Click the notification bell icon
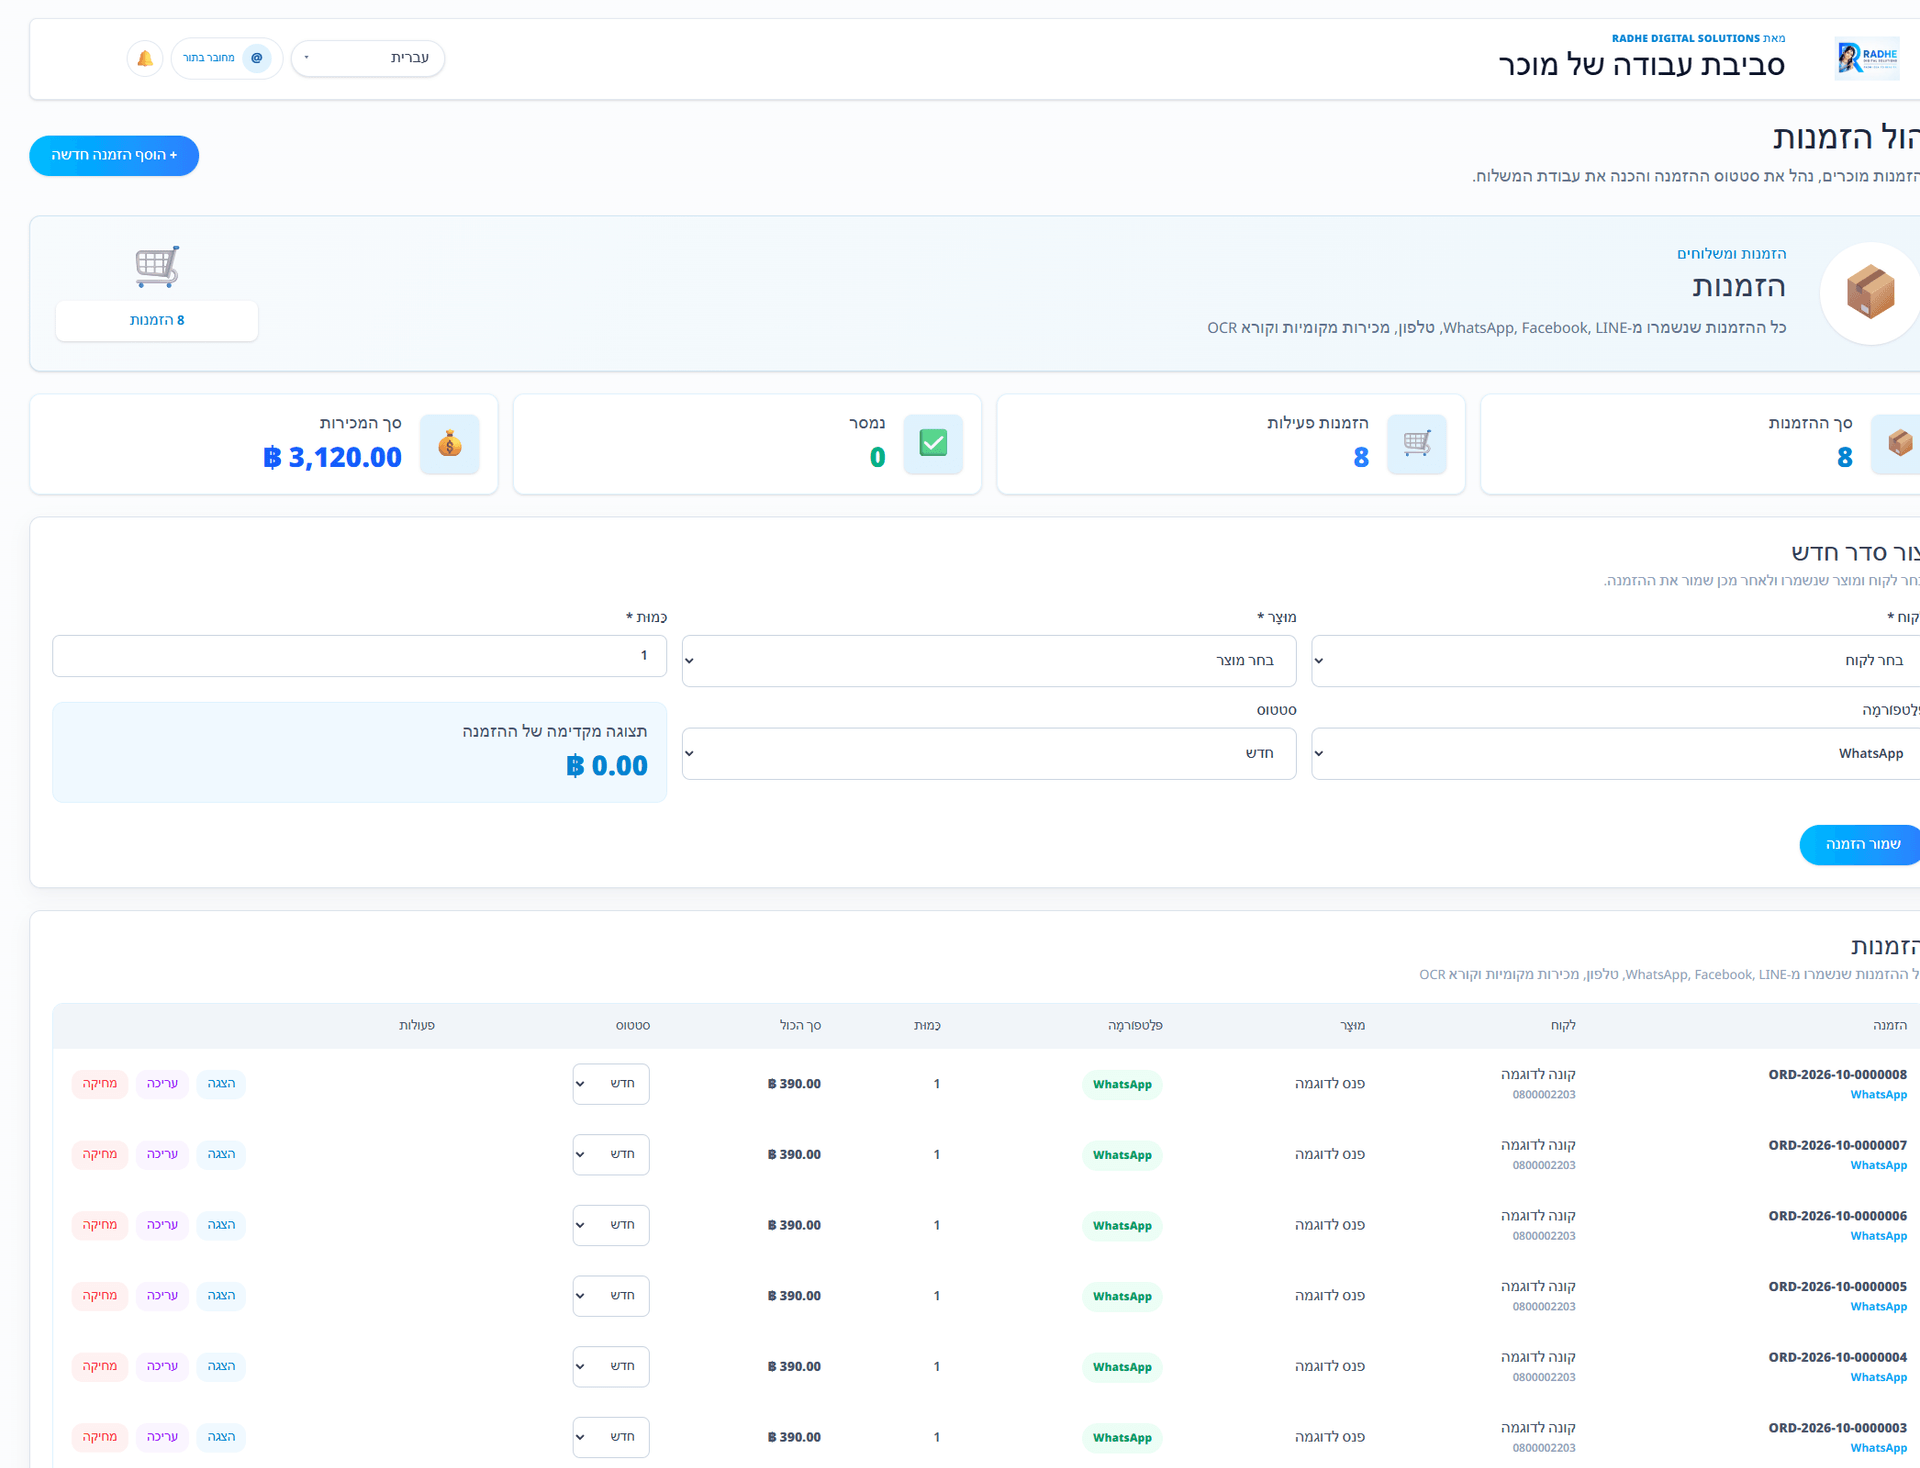Viewport: 1920px width, 1468px height. (x=145, y=58)
